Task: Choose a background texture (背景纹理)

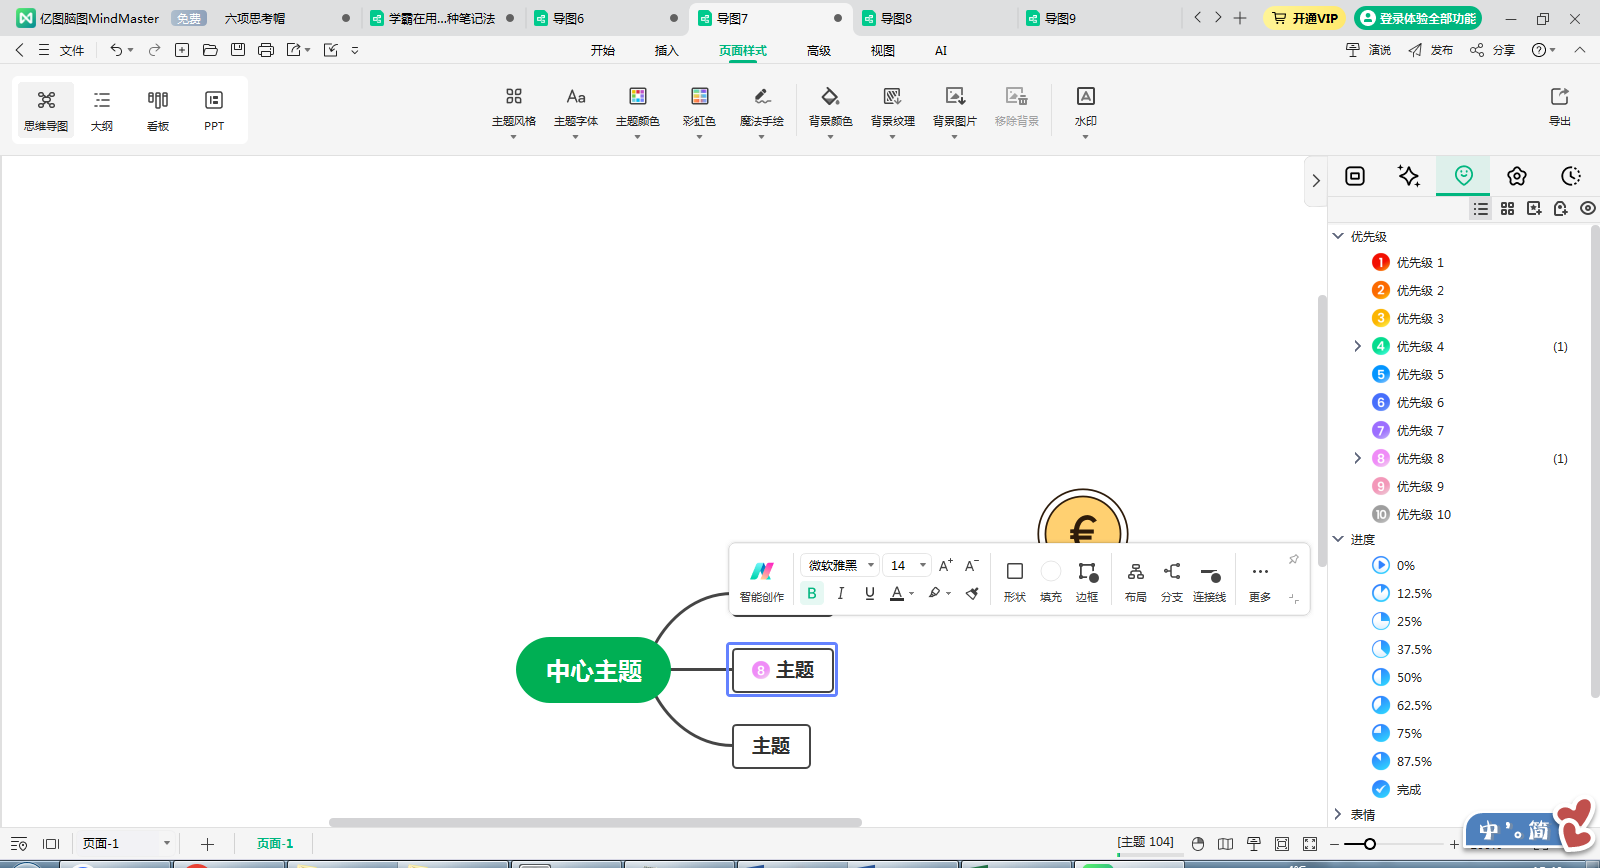Action: tap(892, 108)
